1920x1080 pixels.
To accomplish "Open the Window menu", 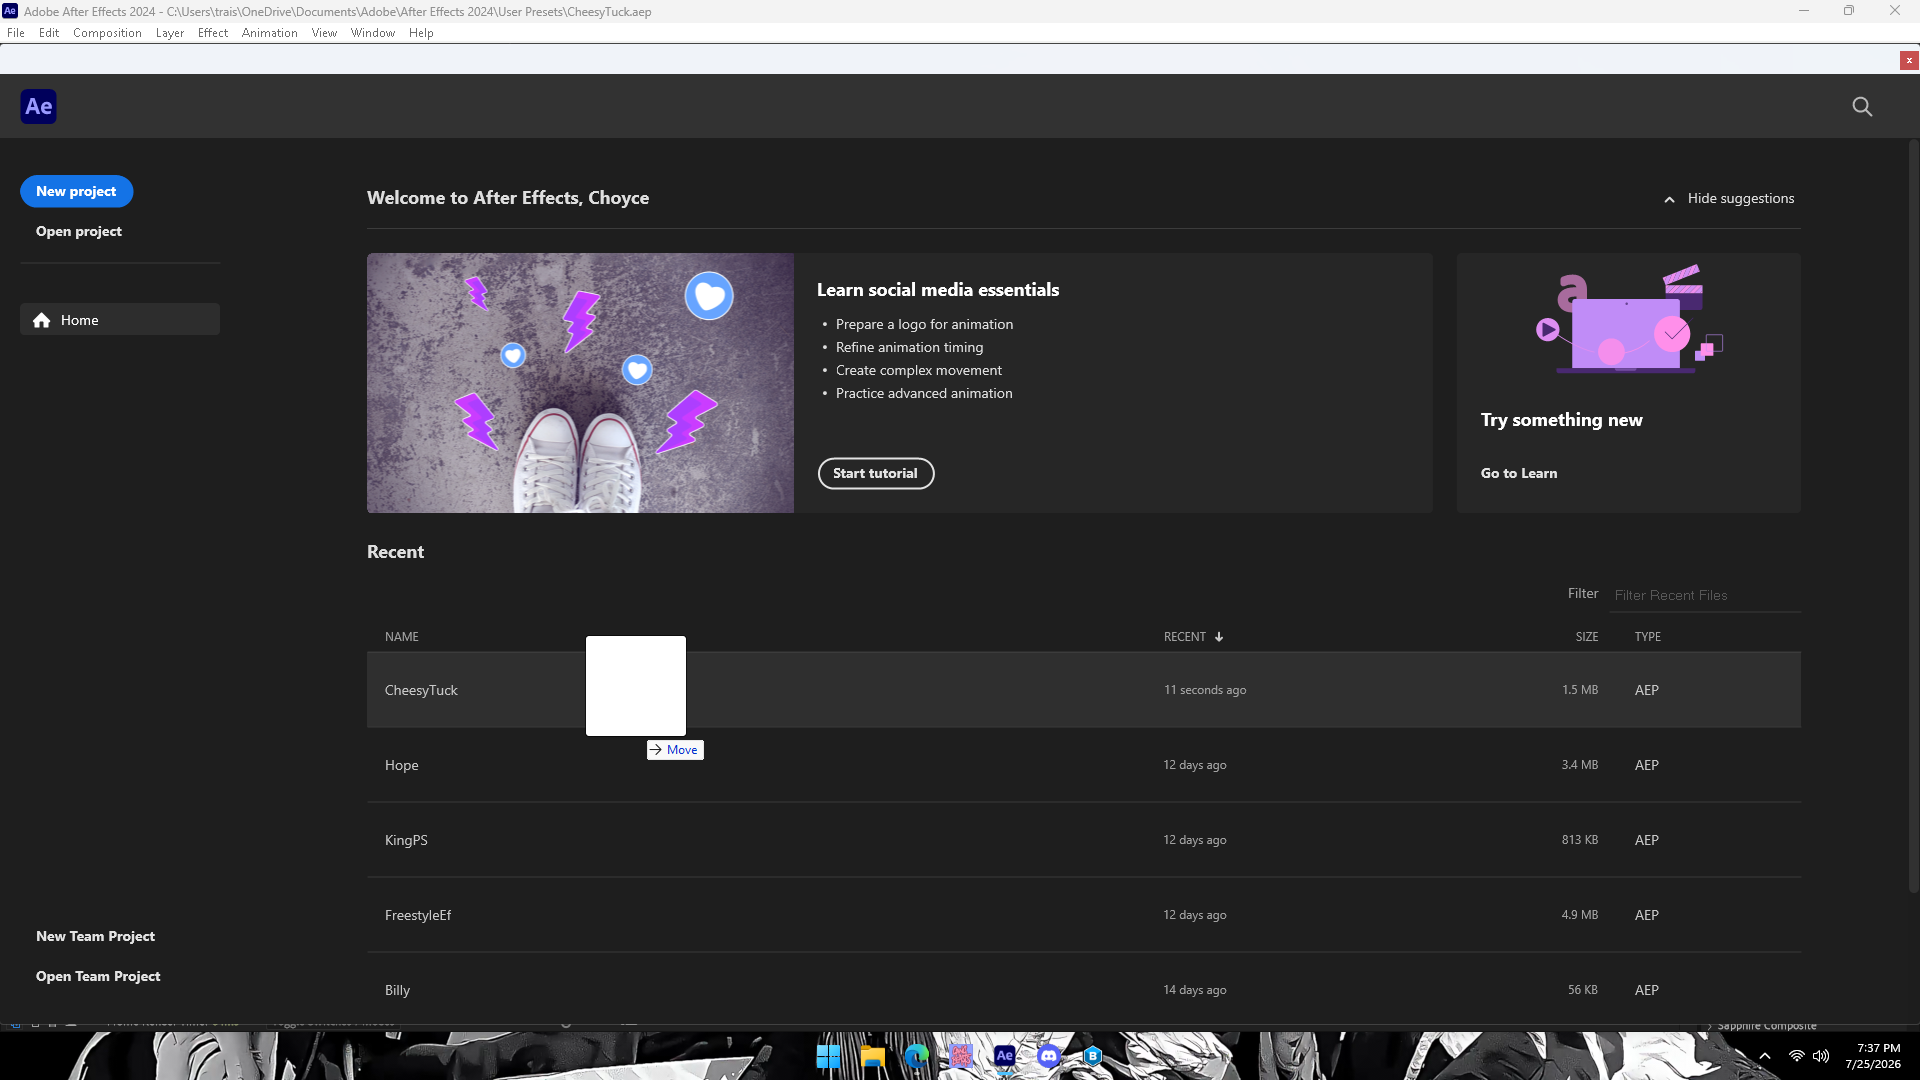I will (x=373, y=33).
